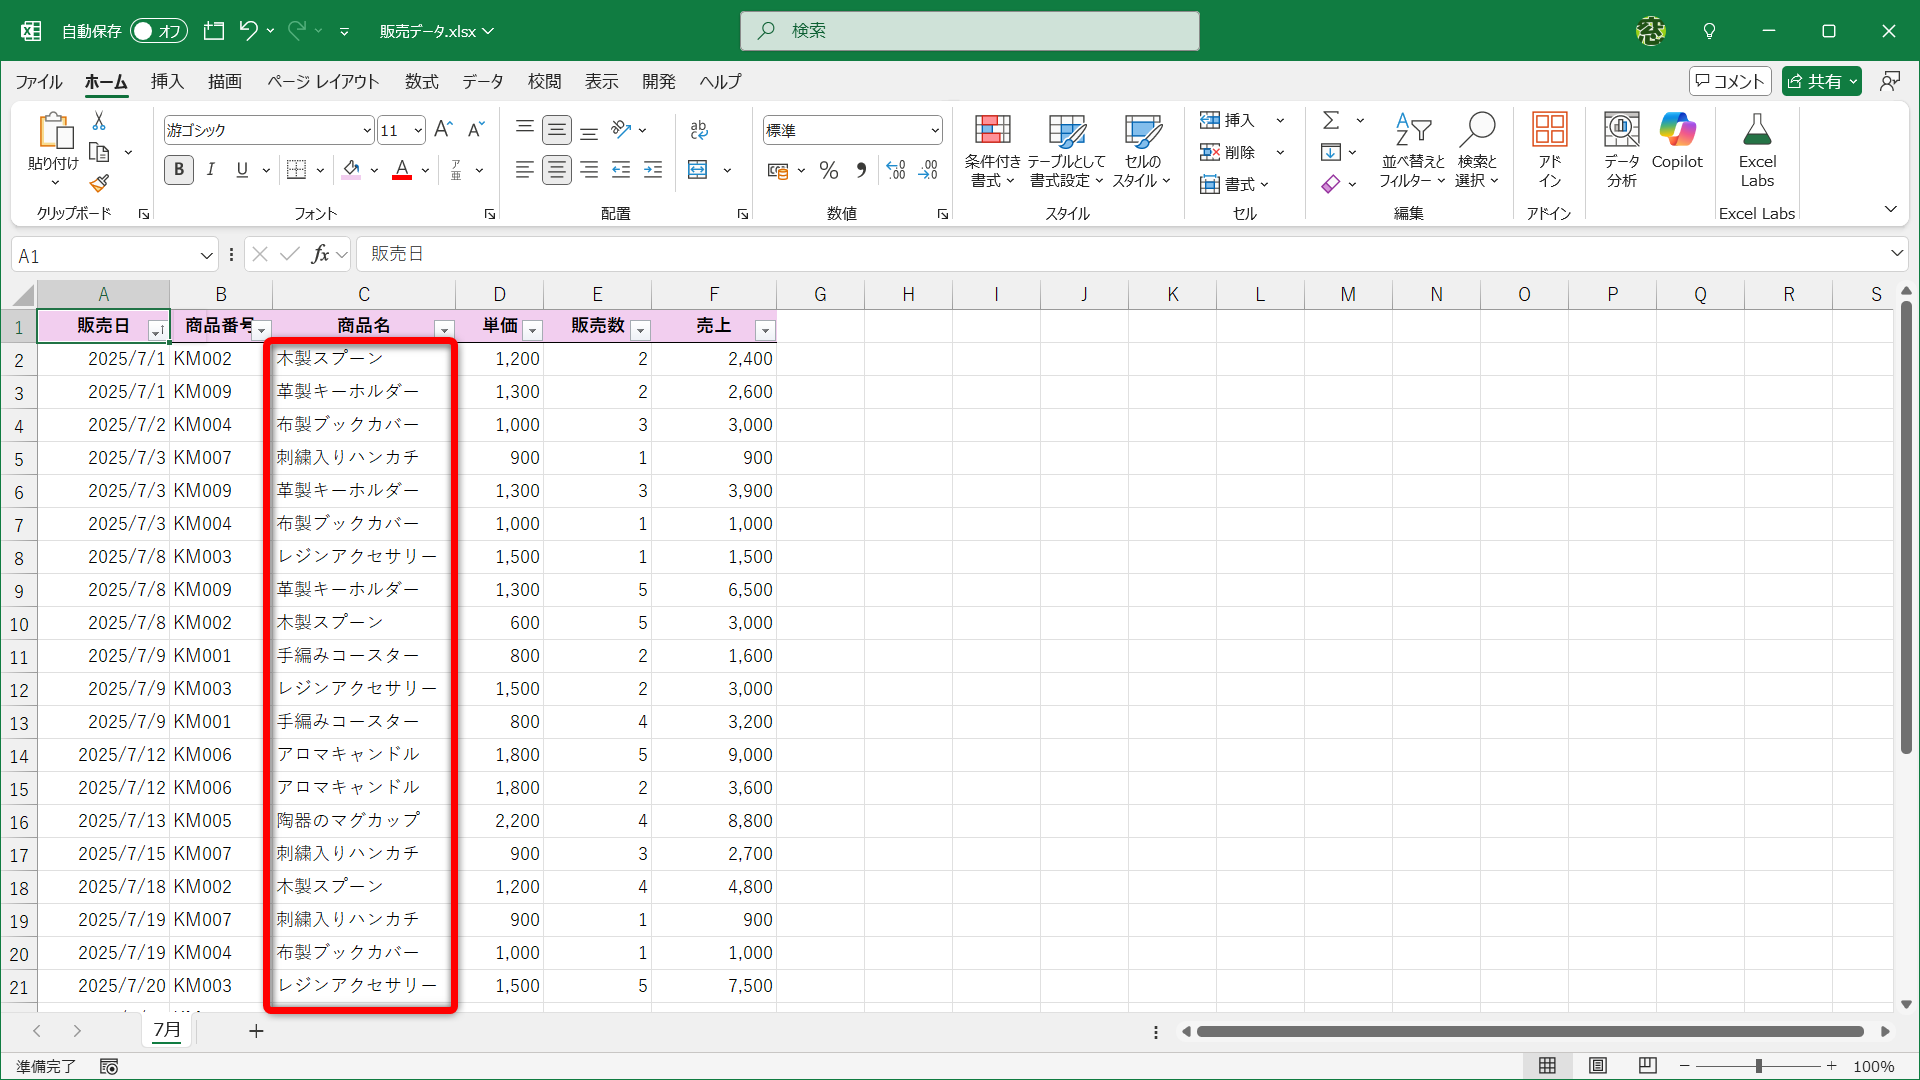Click the AutoSum sigma icon
Viewport: 1920px width, 1080px height.
[1331, 120]
